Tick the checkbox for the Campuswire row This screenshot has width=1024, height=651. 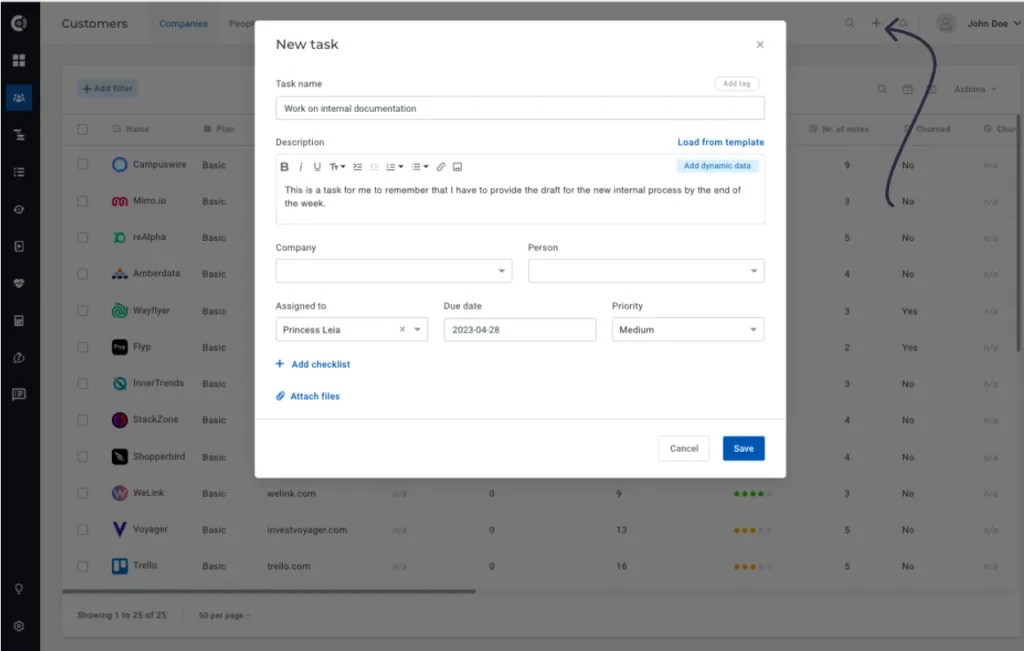click(83, 165)
